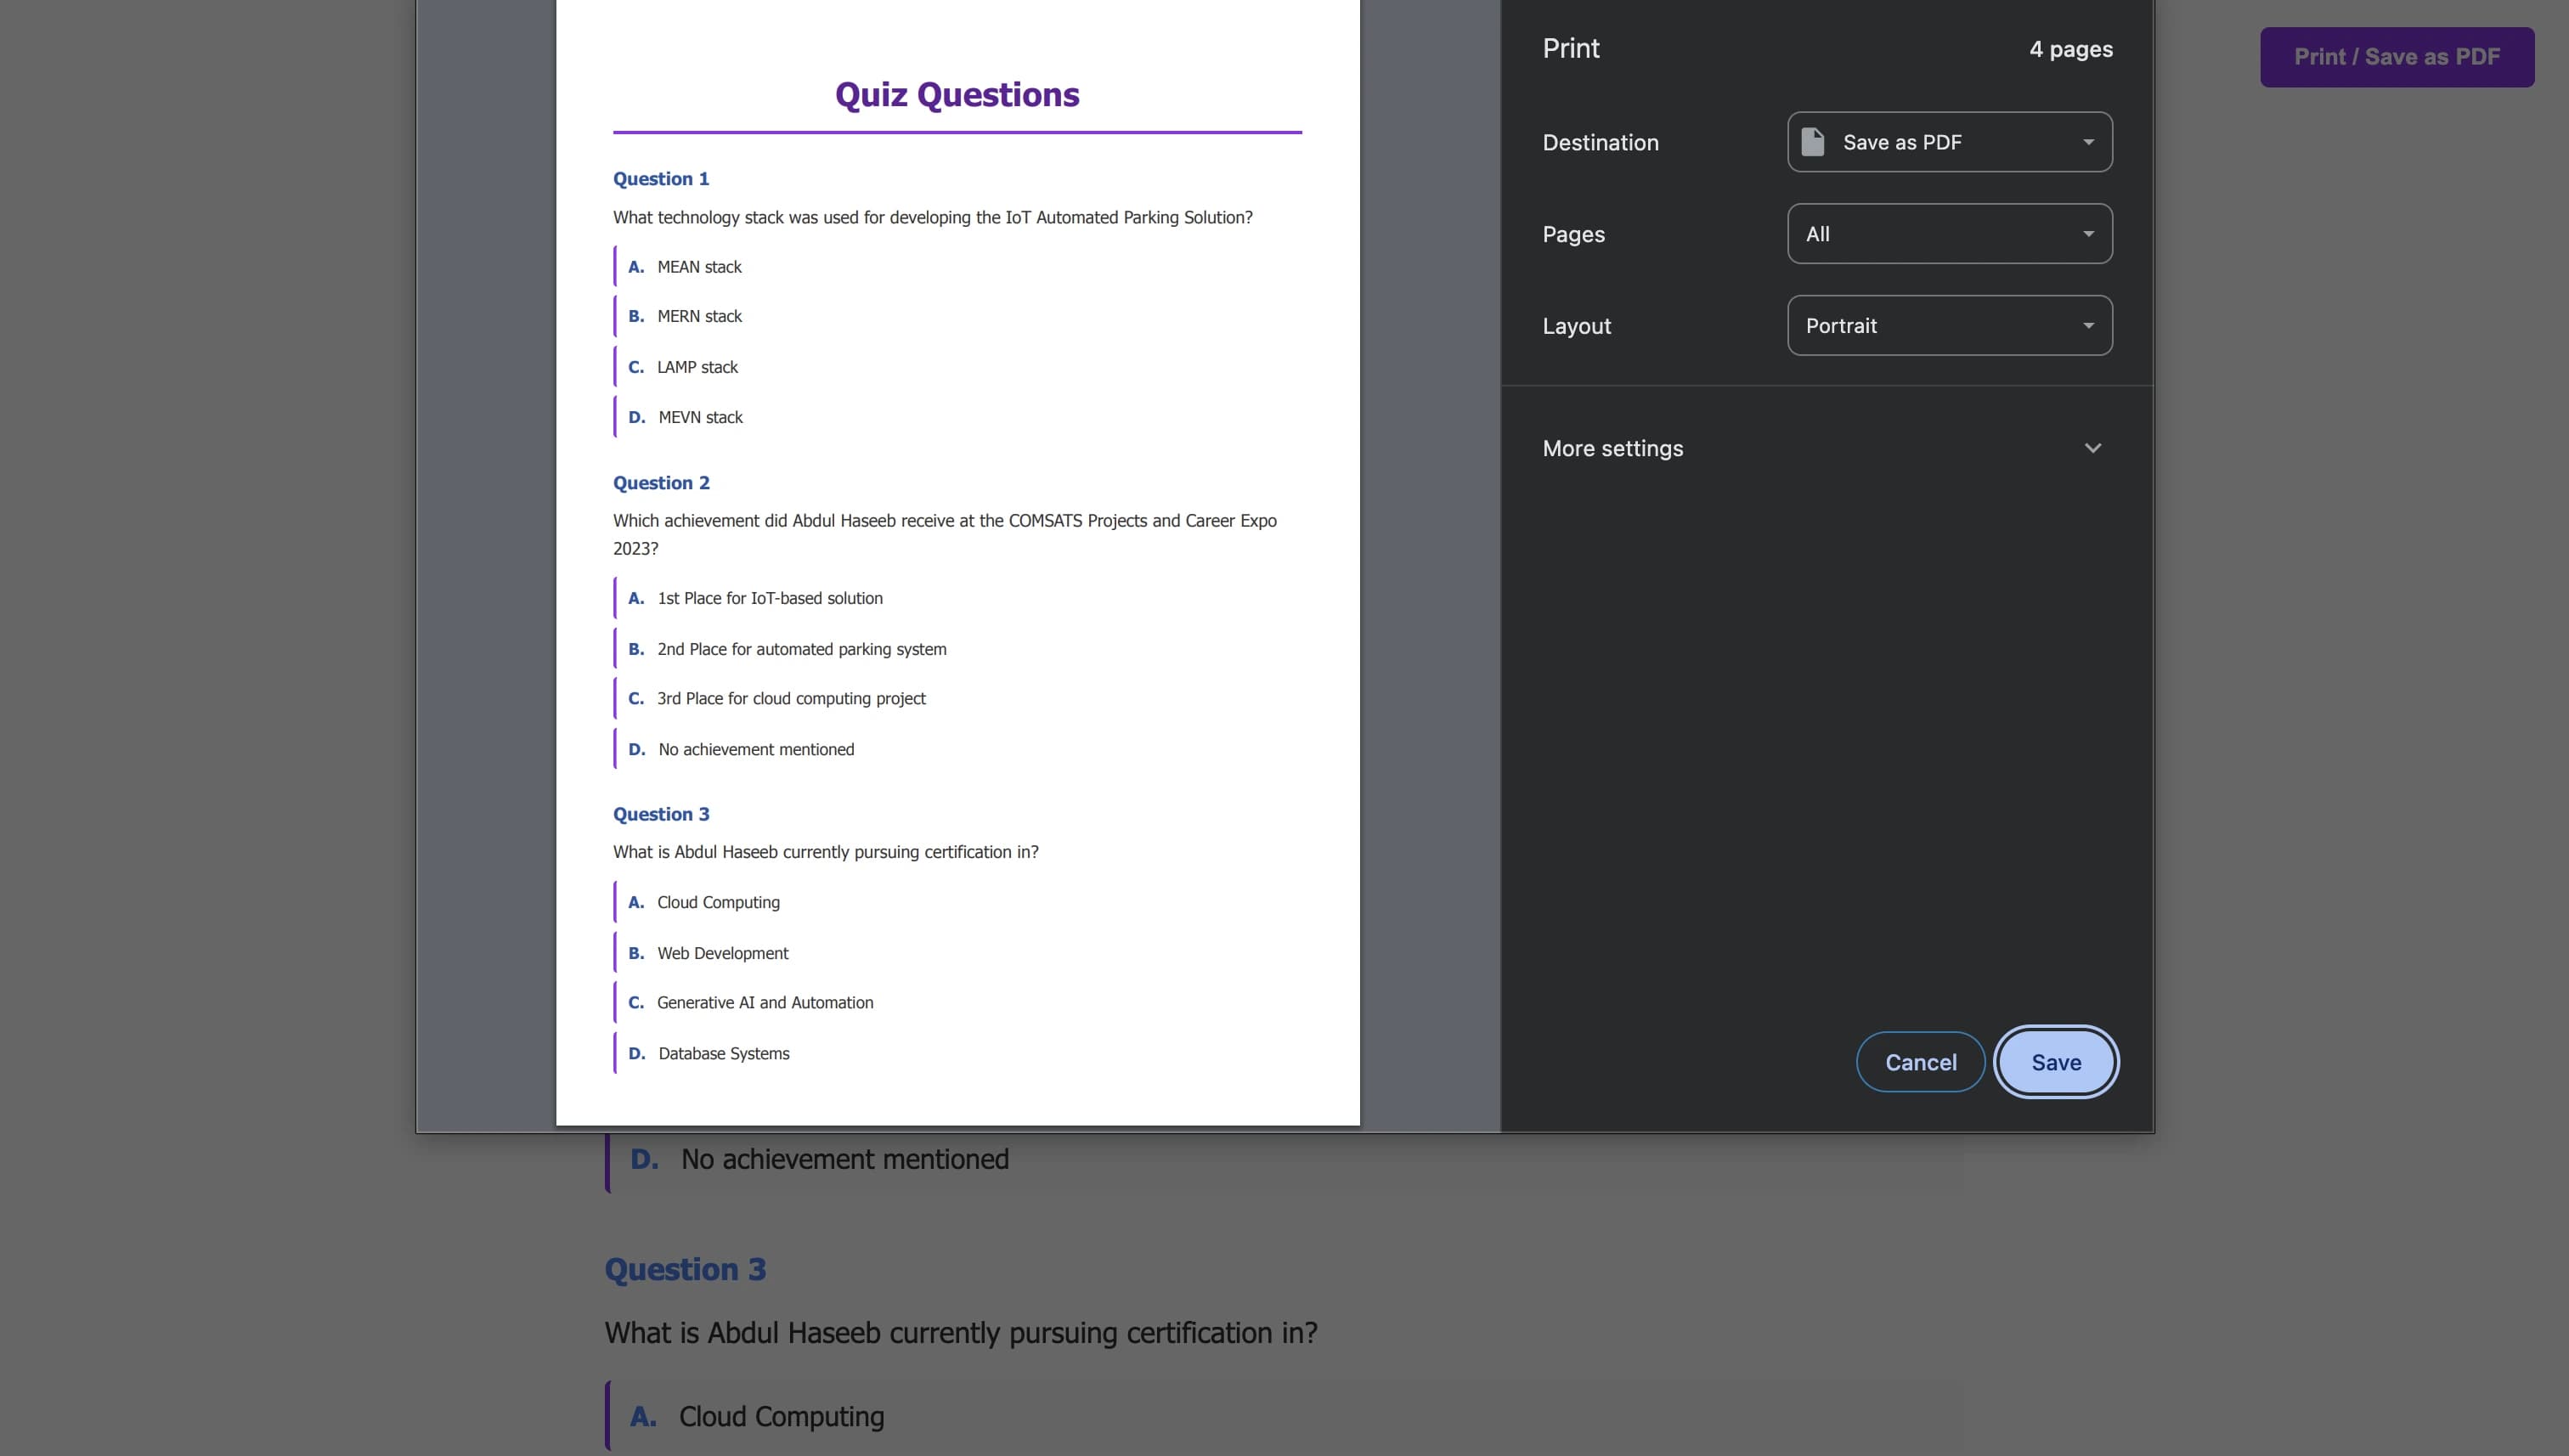Image resolution: width=2569 pixels, height=1456 pixels.
Task: Click background Cloud Computing option A
Action: tap(780, 1417)
